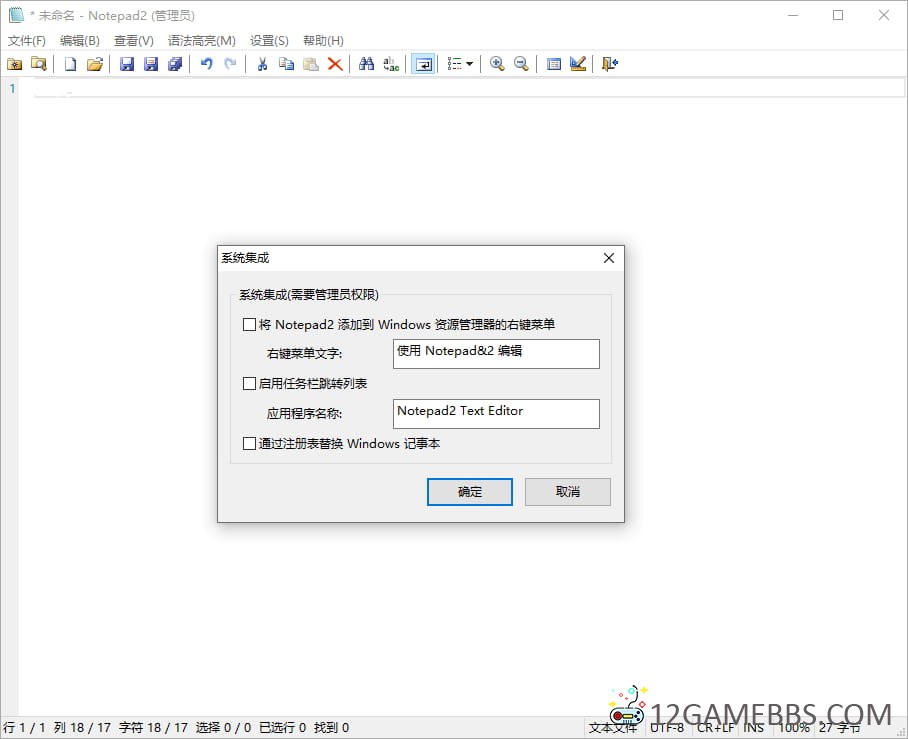The height and width of the screenshot is (739, 908).
Task: Click the Save As floppy icon
Action: pyautogui.click(x=151, y=64)
